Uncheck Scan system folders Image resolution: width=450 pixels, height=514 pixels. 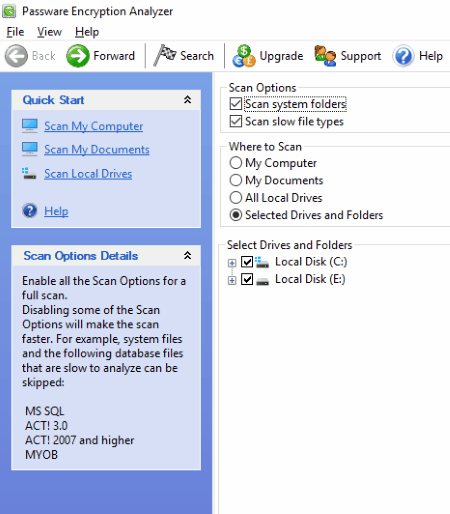pyautogui.click(x=236, y=104)
